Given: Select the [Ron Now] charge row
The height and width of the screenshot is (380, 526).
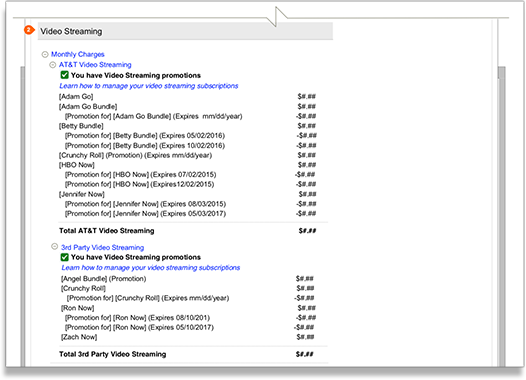Looking at the screenshot, I should coord(188,308).
